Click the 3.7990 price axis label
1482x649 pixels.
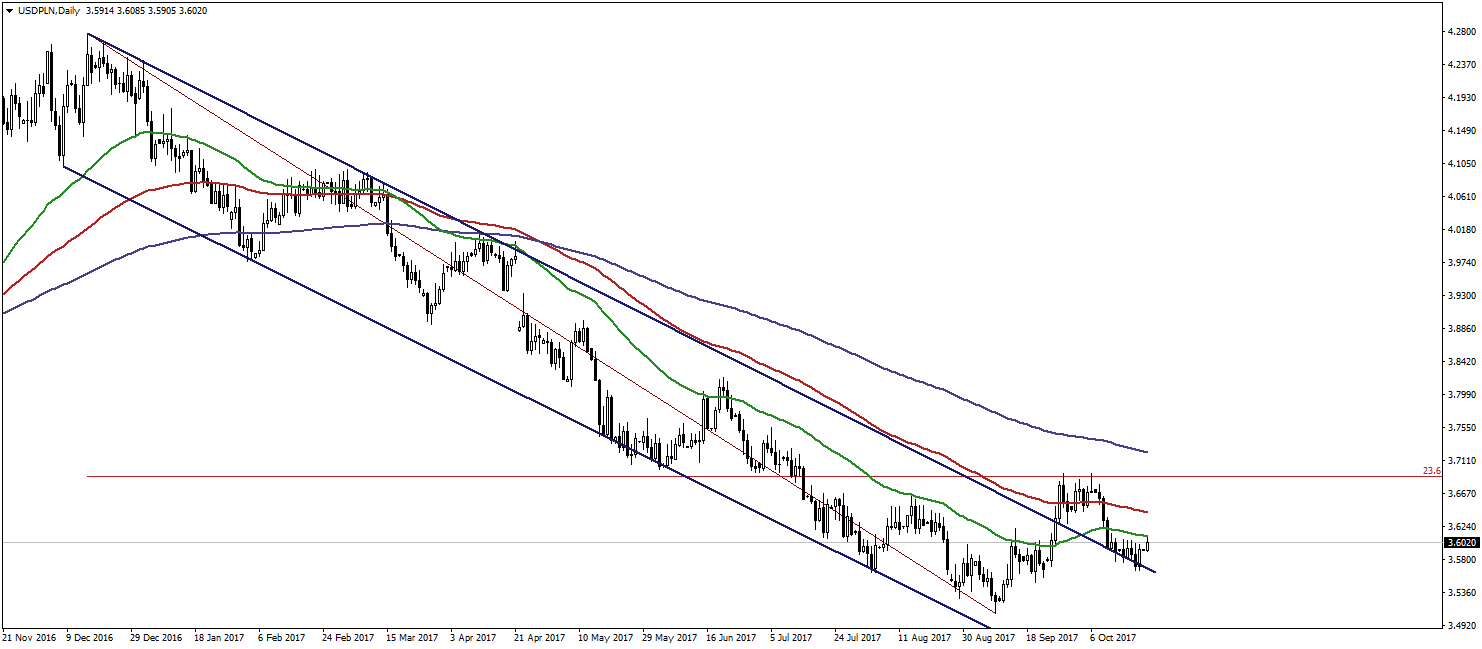[x=1461, y=395]
